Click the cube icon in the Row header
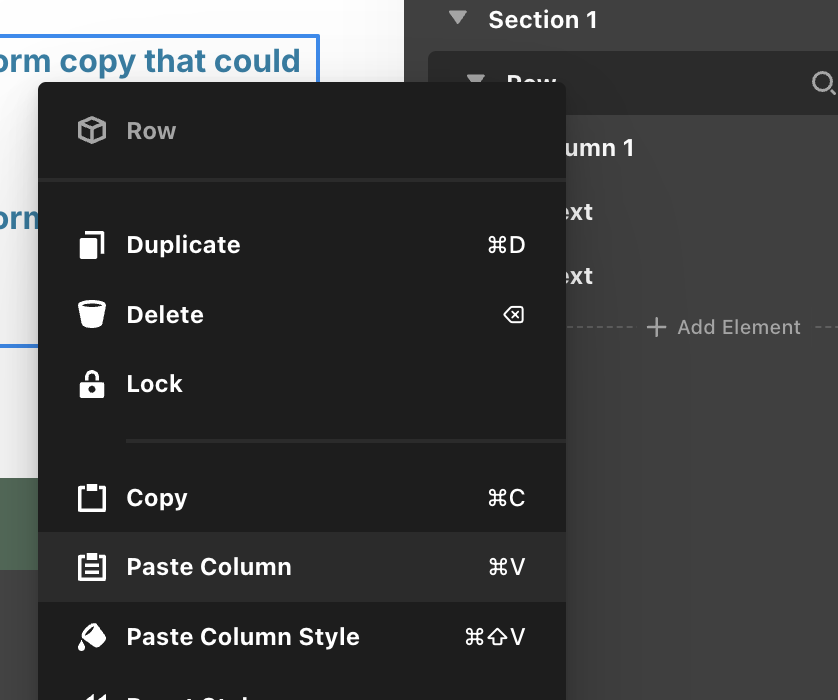 click(92, 131)
